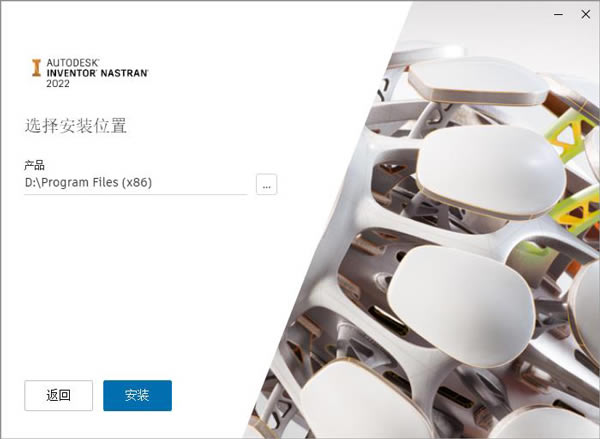Click the AUTODESK wordmark text
Screen dimensions: 600x439
(73, 62)
